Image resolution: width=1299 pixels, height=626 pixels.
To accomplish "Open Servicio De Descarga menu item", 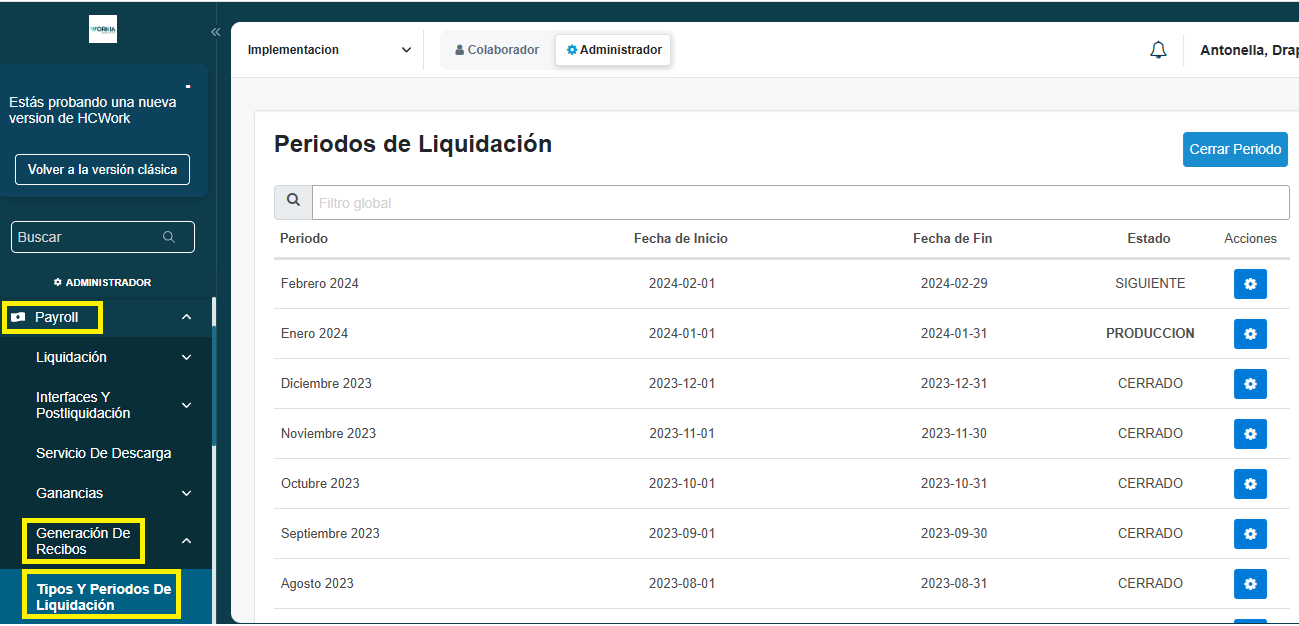I will click(x=104, y=453).
